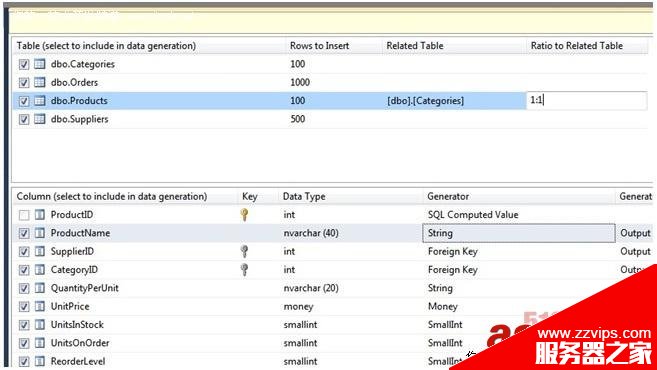Image resolution: width=657 pixels, height=370 pixels.
Task: Open the ProductName generator String dropdown
Action: 519,233
